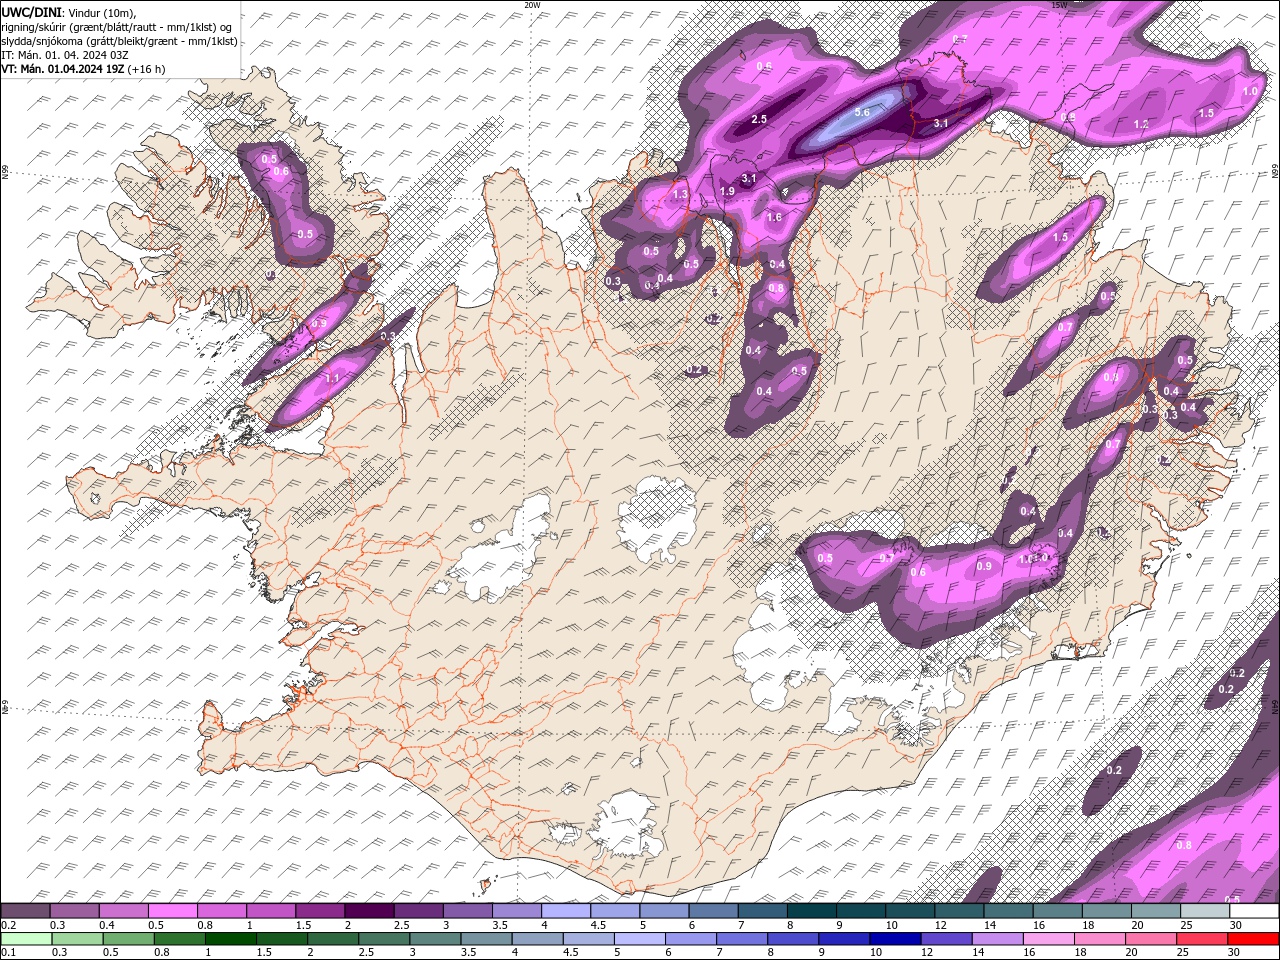Select the valid time 'VT: Mán. 01.04.2024 19Z'

tap(63, 69)
